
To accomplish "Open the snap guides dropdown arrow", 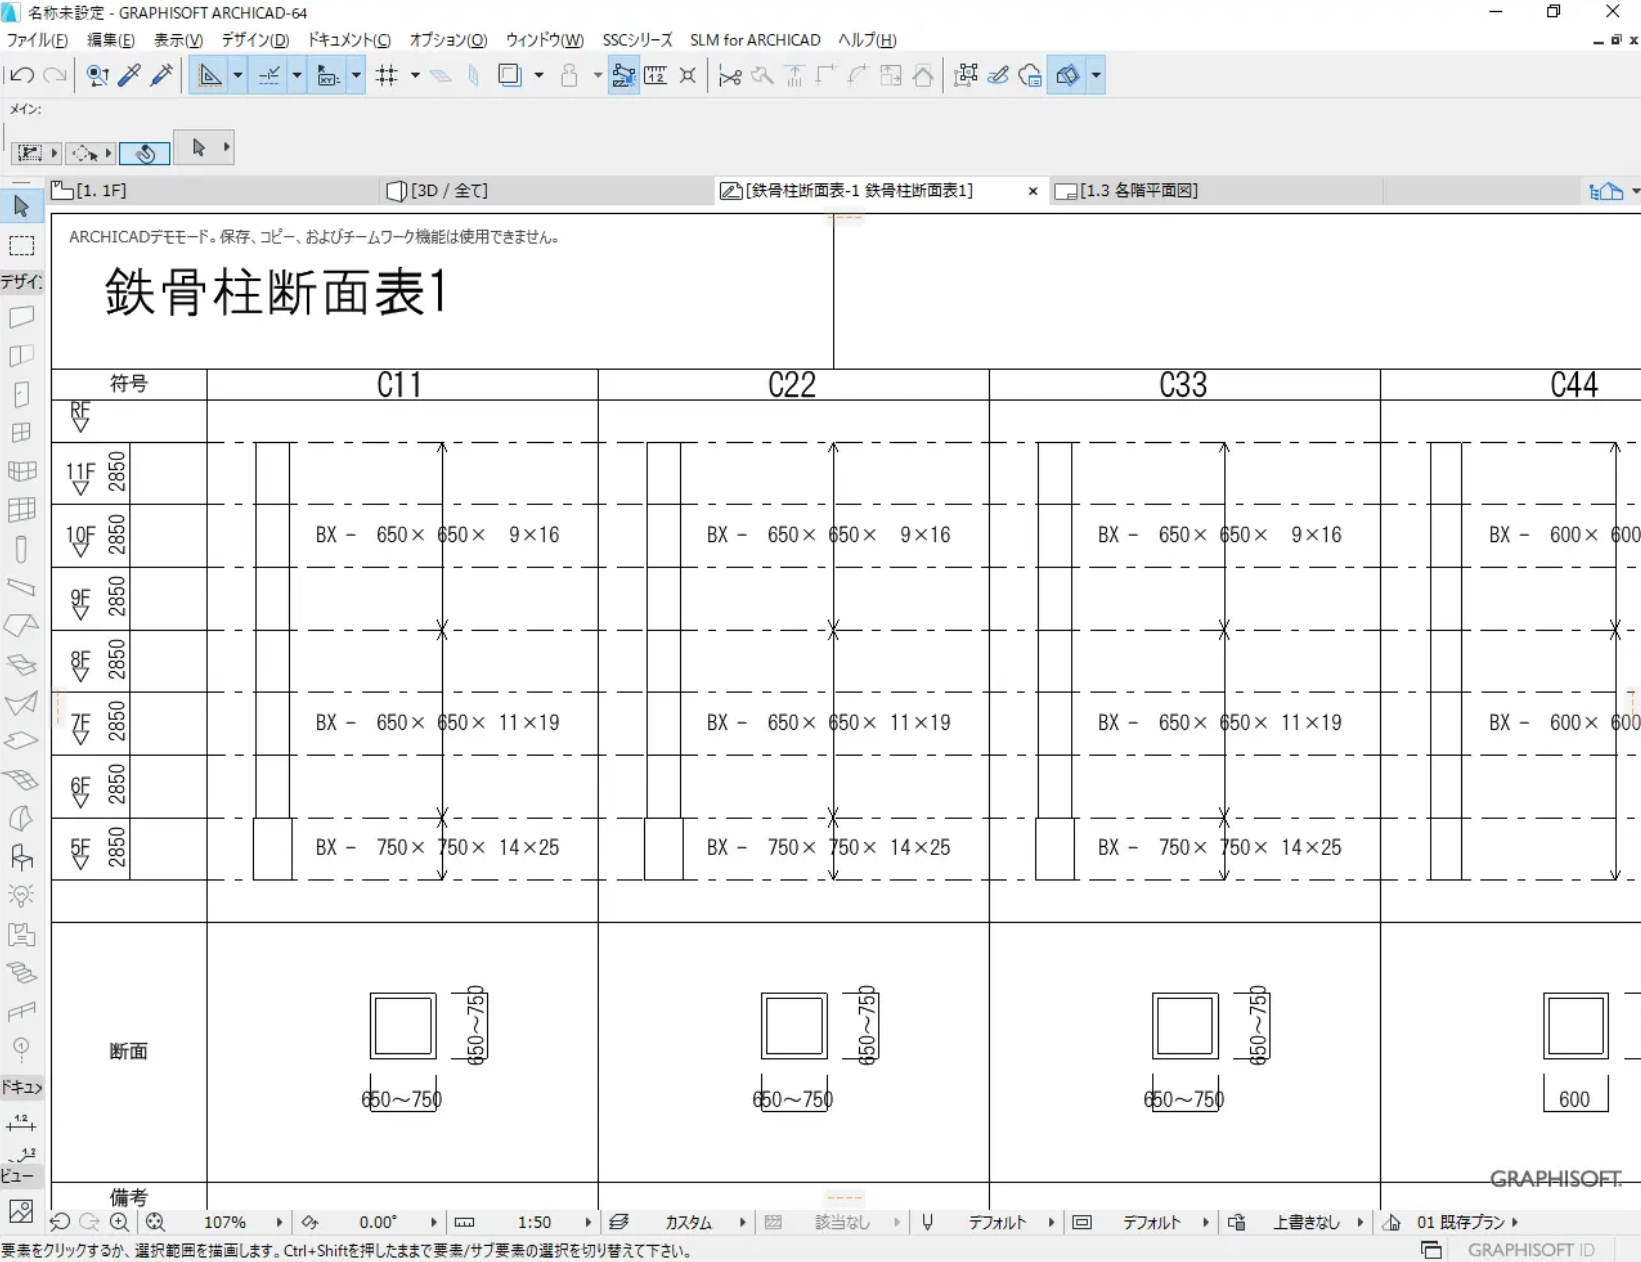I will 297,75.
